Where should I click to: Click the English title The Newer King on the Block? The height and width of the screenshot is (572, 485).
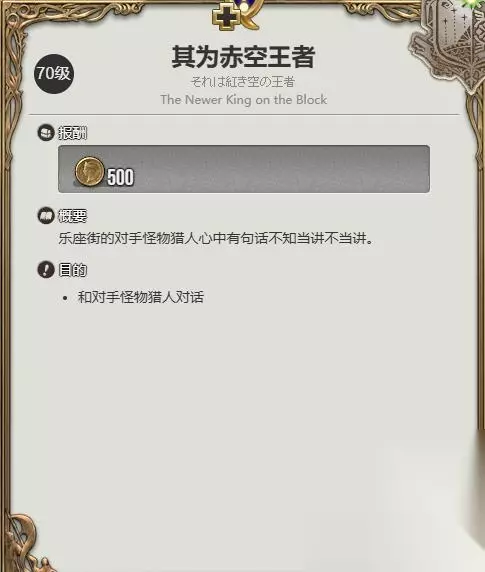[x=244, y=100]
